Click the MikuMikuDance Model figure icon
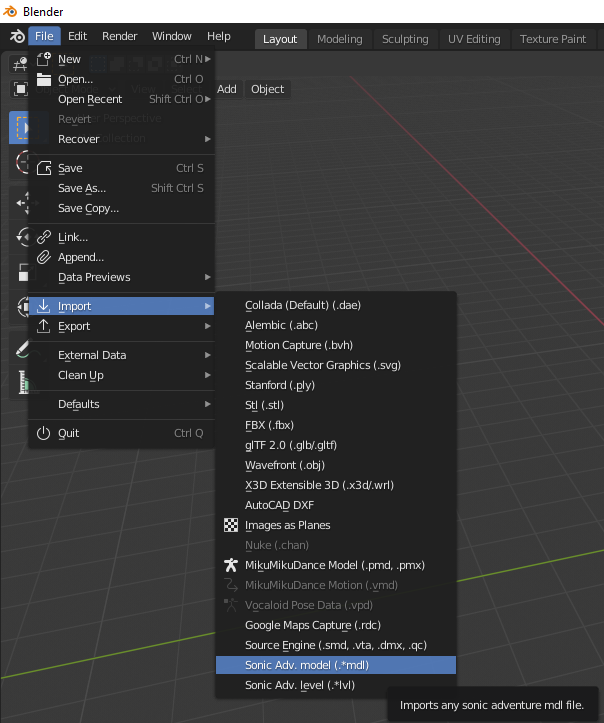This screenshot has width=604, height=723. tap(231, 565)
